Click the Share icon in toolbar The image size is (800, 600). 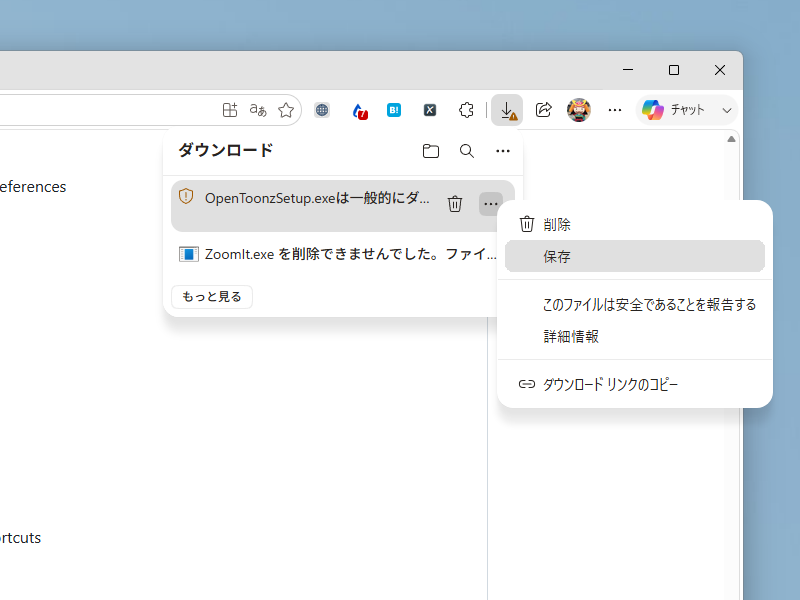(x=543, y=110)
